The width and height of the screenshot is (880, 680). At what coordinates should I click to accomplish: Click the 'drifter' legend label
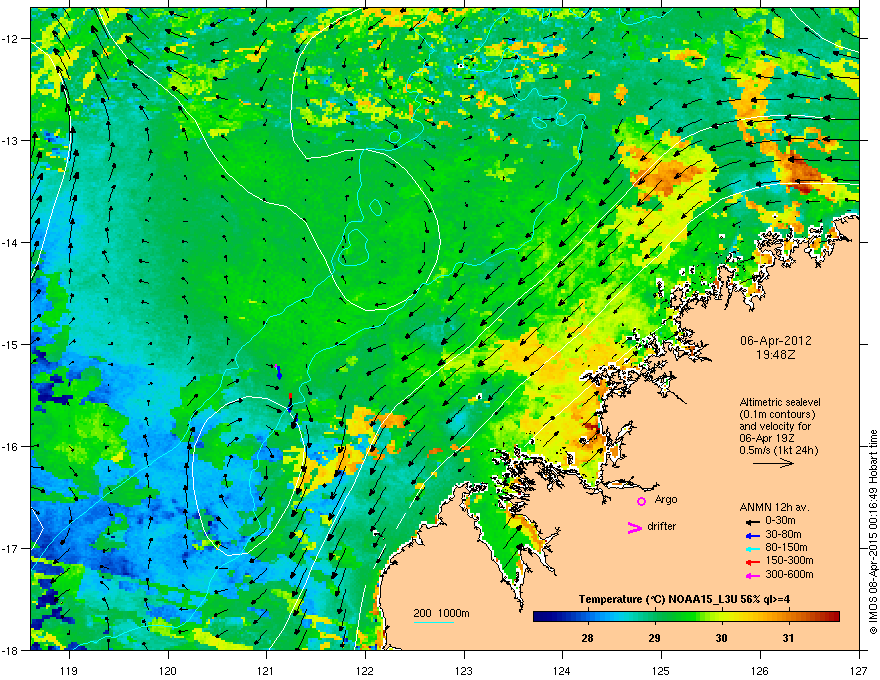coord(662,526)
